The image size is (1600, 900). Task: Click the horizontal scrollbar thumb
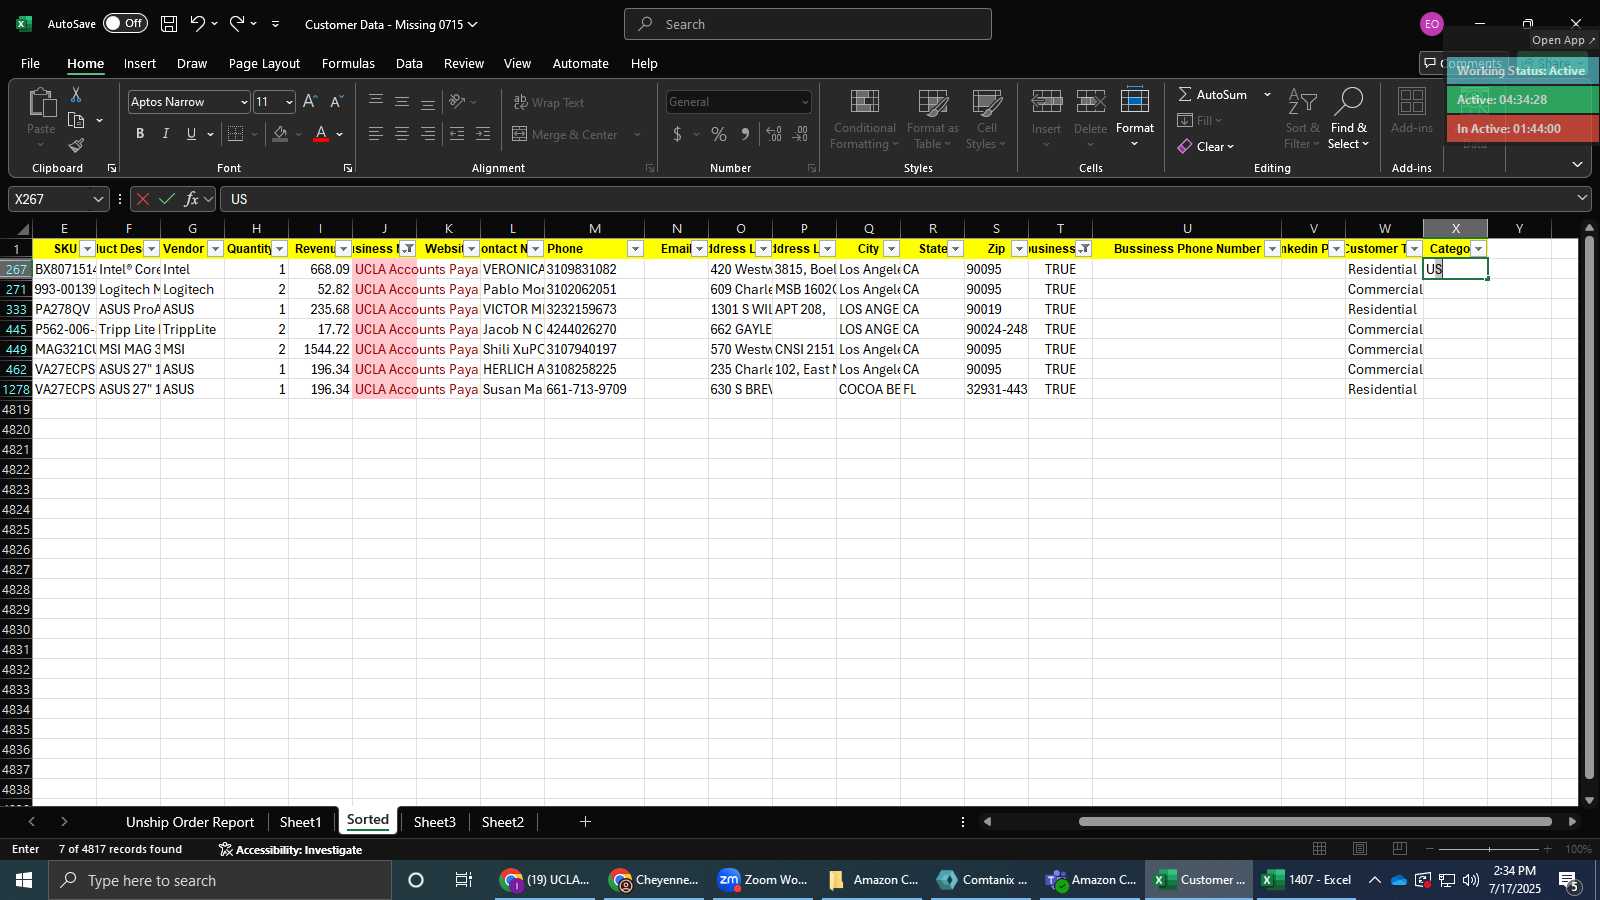coord(1315,822)
